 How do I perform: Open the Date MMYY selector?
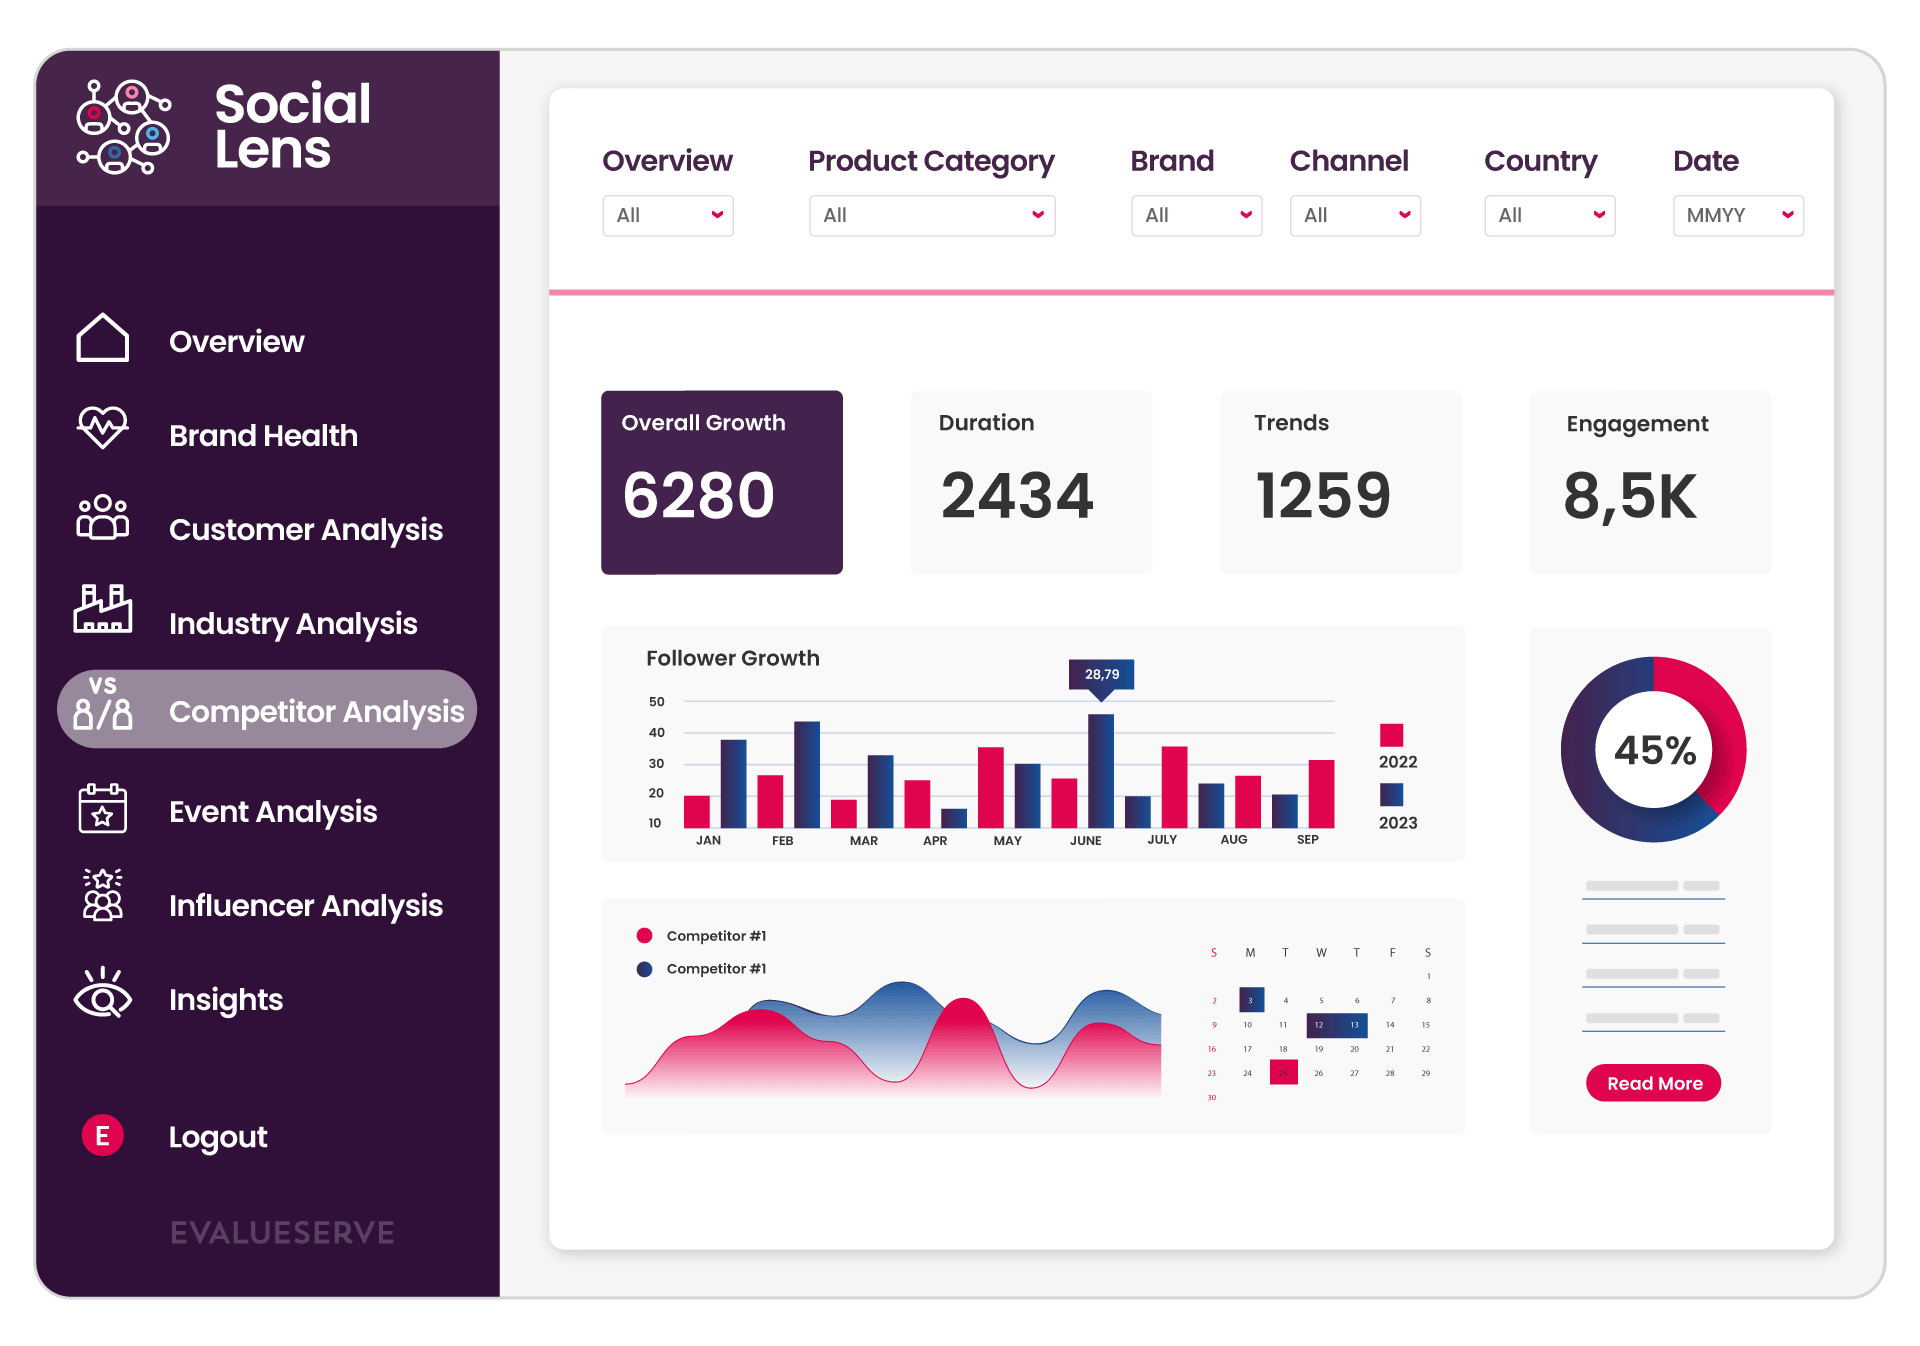(1737, 215)
